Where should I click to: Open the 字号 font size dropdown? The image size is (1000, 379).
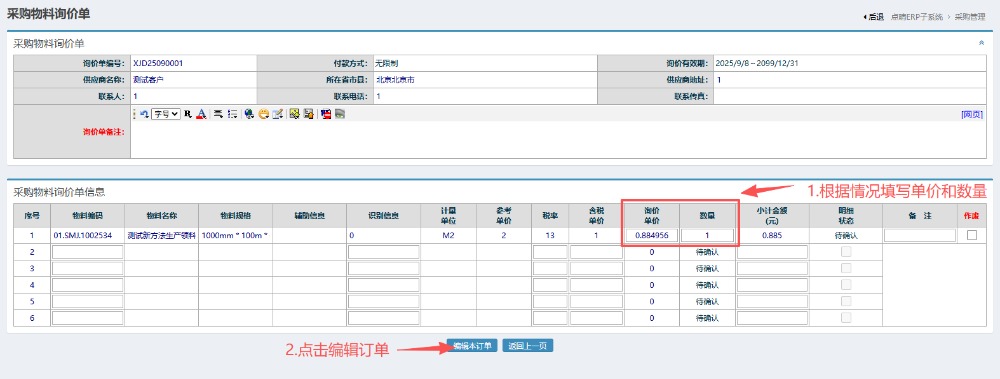(x=166, y=114)
